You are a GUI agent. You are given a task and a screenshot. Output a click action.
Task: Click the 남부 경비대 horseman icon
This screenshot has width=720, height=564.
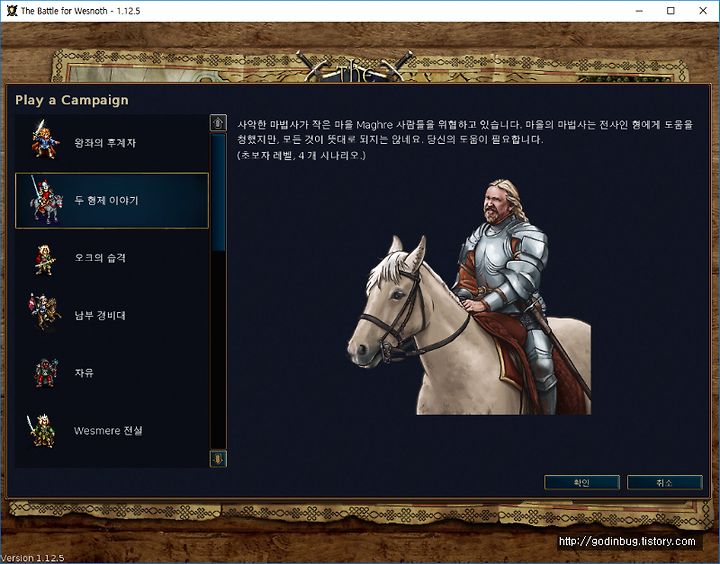[45, 312]
